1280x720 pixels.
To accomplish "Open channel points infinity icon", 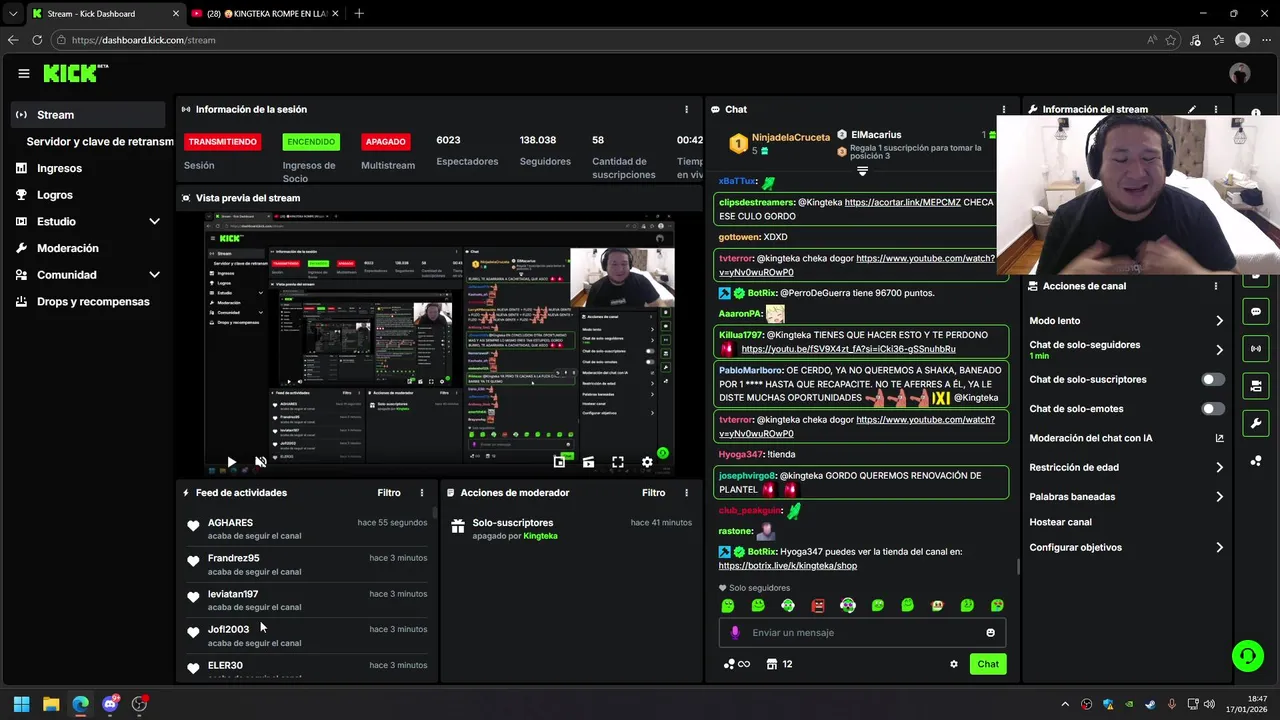I will (x=737, y=664).
